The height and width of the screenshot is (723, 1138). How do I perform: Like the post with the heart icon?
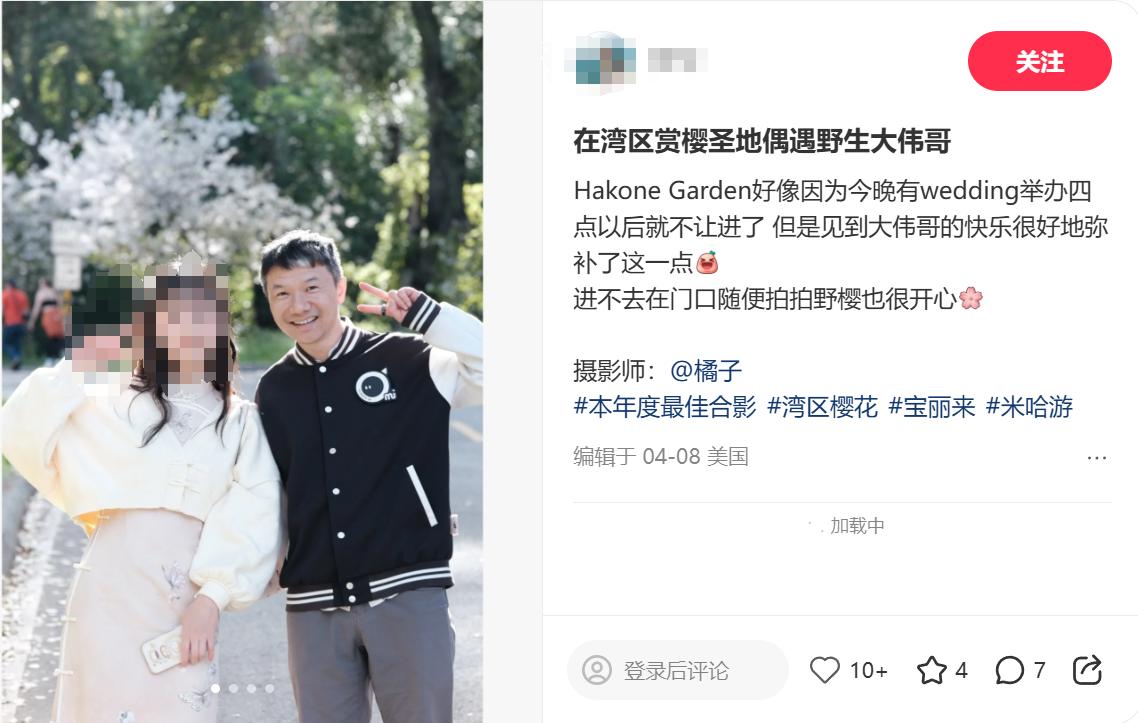click(824, 670)
